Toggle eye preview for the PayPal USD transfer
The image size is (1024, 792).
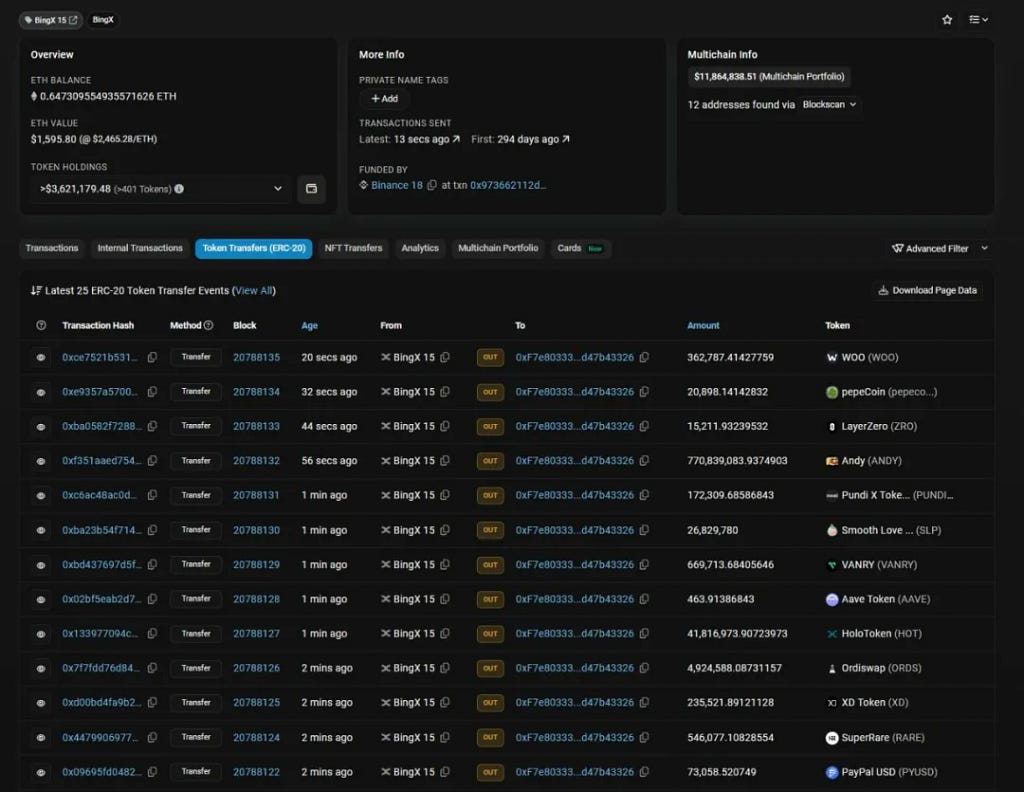point(40,772)
